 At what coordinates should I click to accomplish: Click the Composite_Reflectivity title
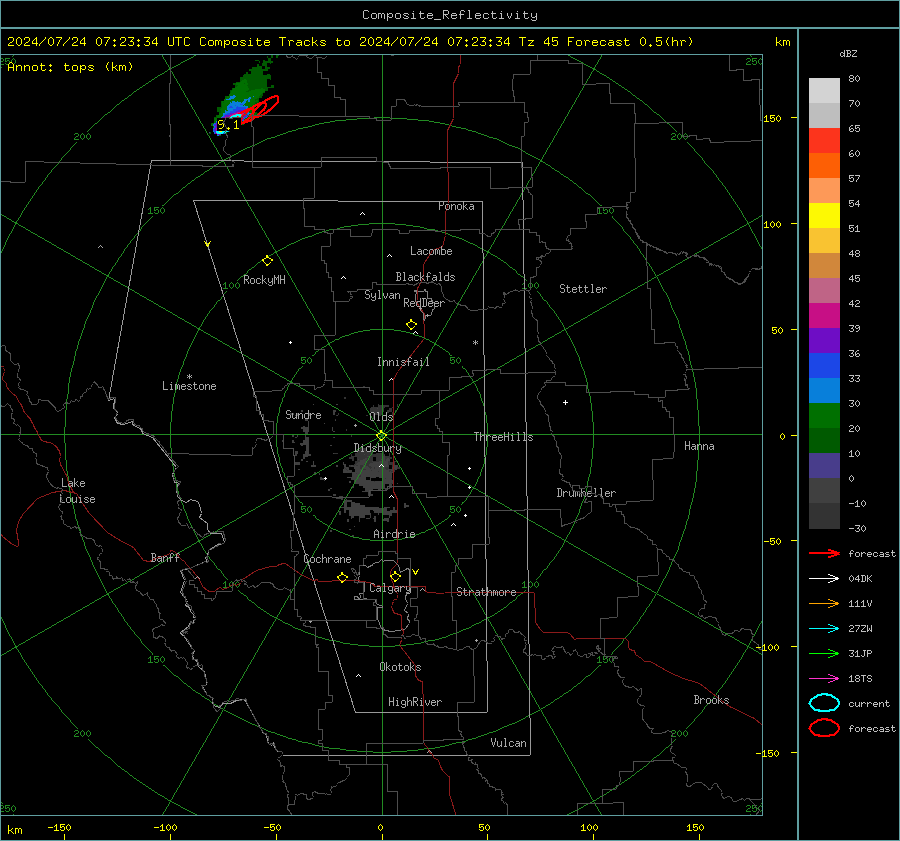(449, 15)
